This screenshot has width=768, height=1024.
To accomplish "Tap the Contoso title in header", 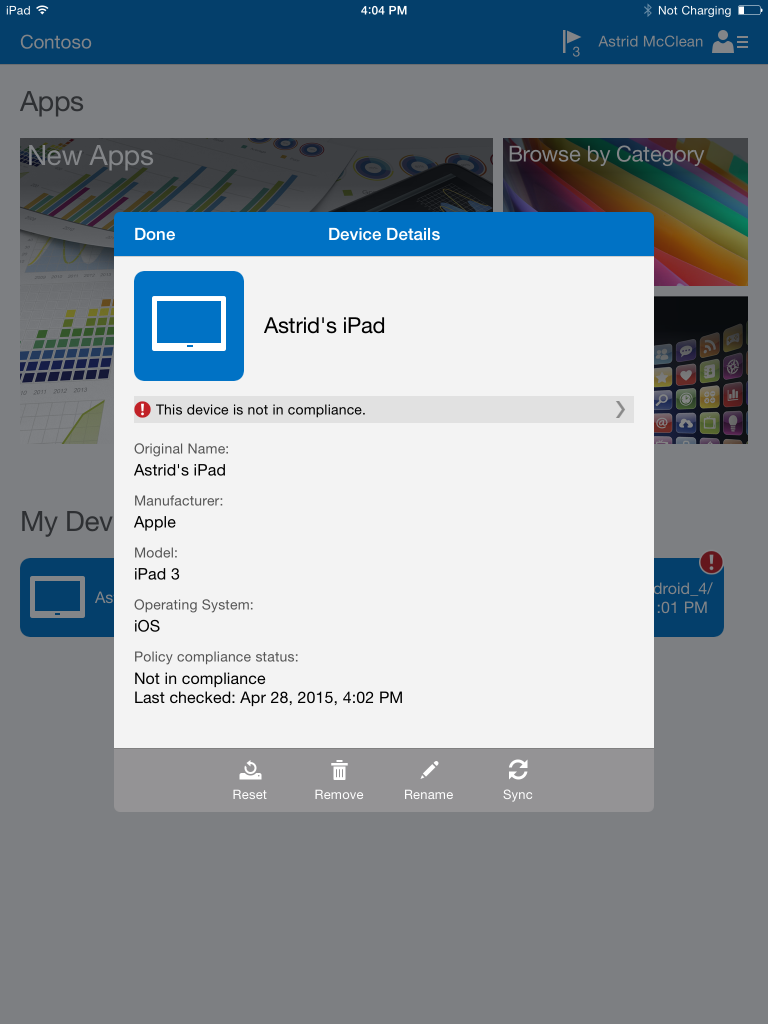I will 56,42.
